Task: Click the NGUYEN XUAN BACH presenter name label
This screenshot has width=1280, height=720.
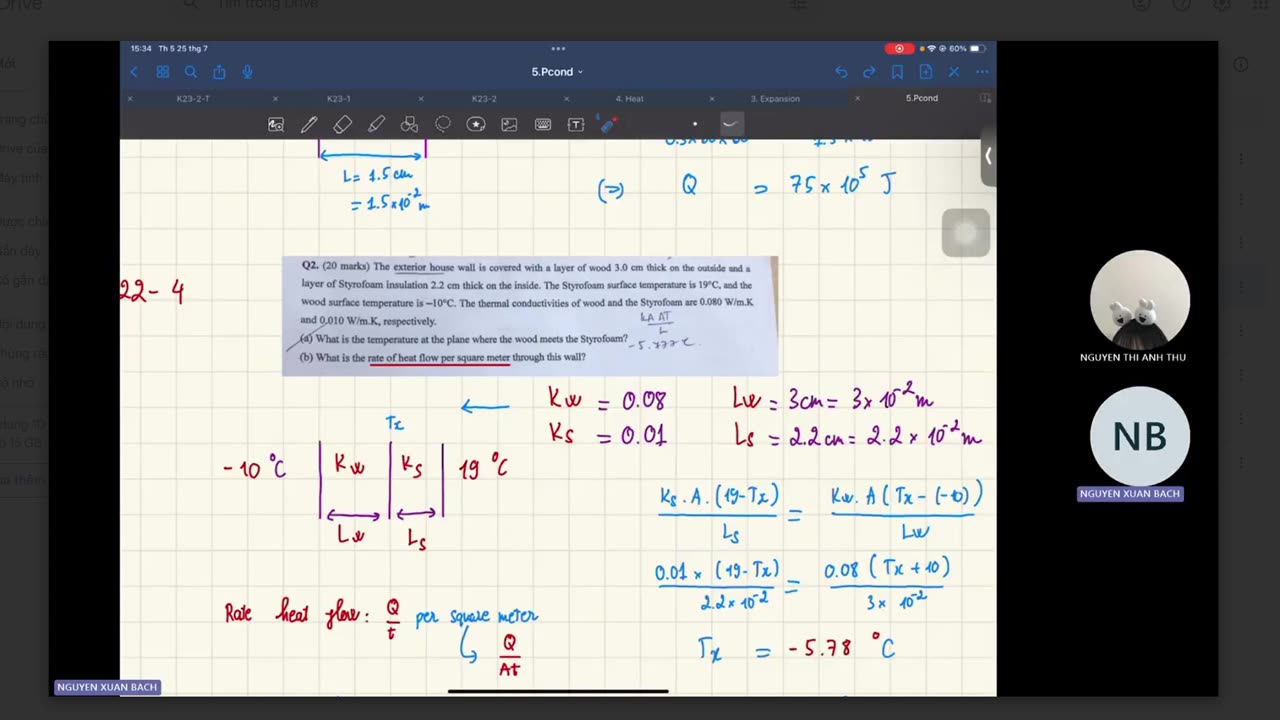Action: 107,687
